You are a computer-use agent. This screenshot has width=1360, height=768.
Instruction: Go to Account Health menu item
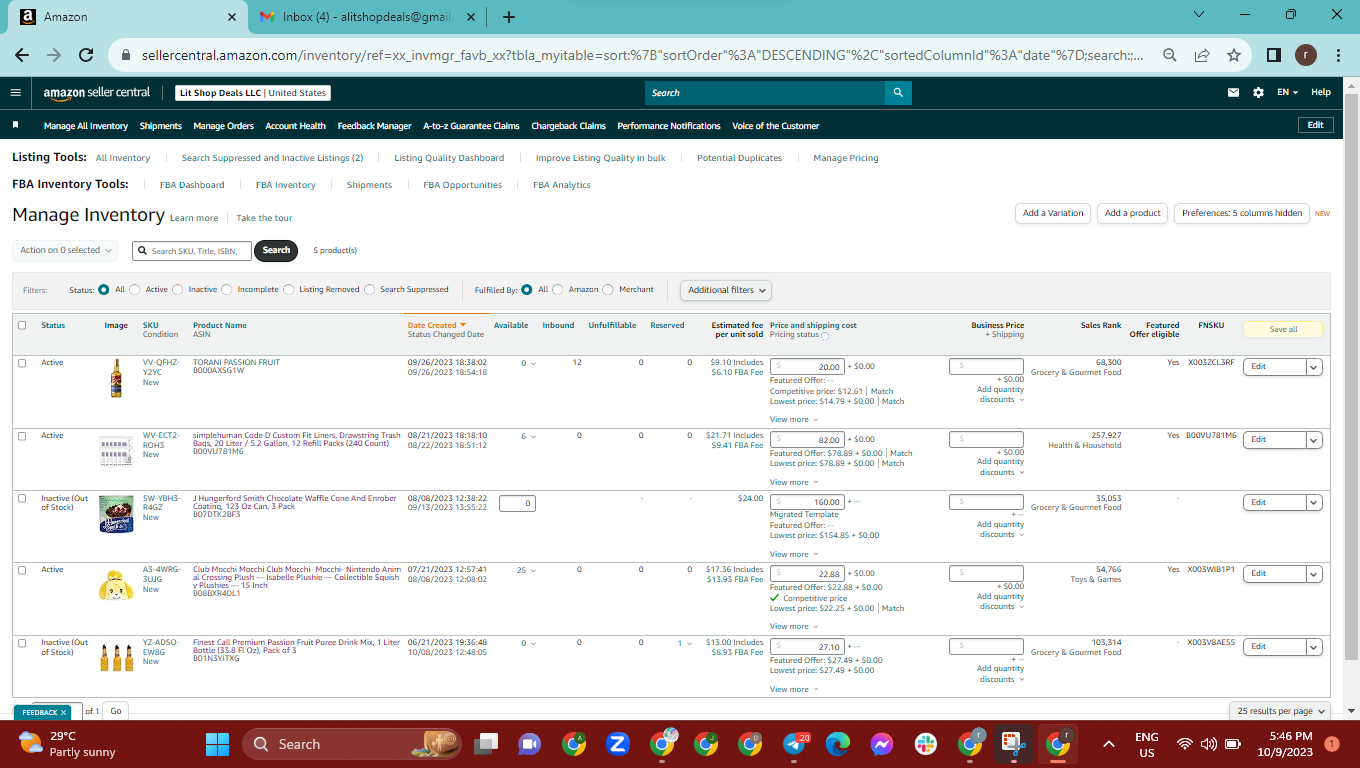[296, 126]
